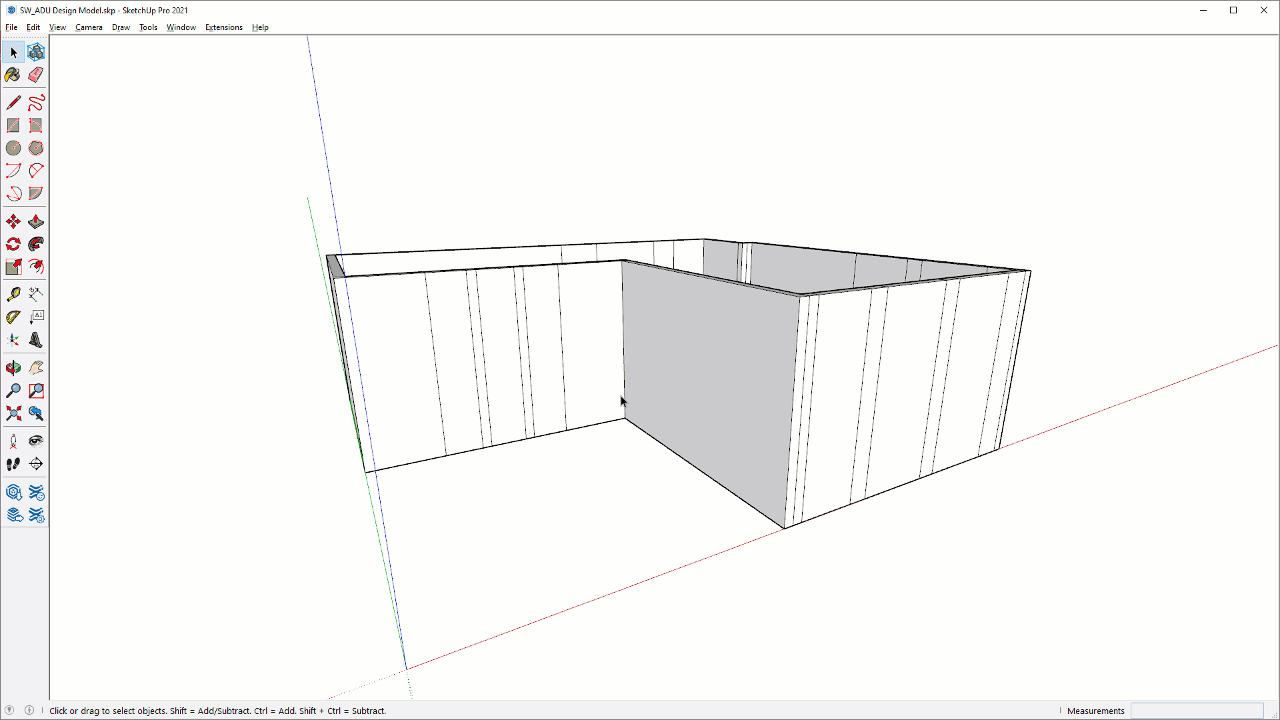Screen dimensions: 1280x720
Task: Choose the Orbit tool
Action: [x=13, y=368]
